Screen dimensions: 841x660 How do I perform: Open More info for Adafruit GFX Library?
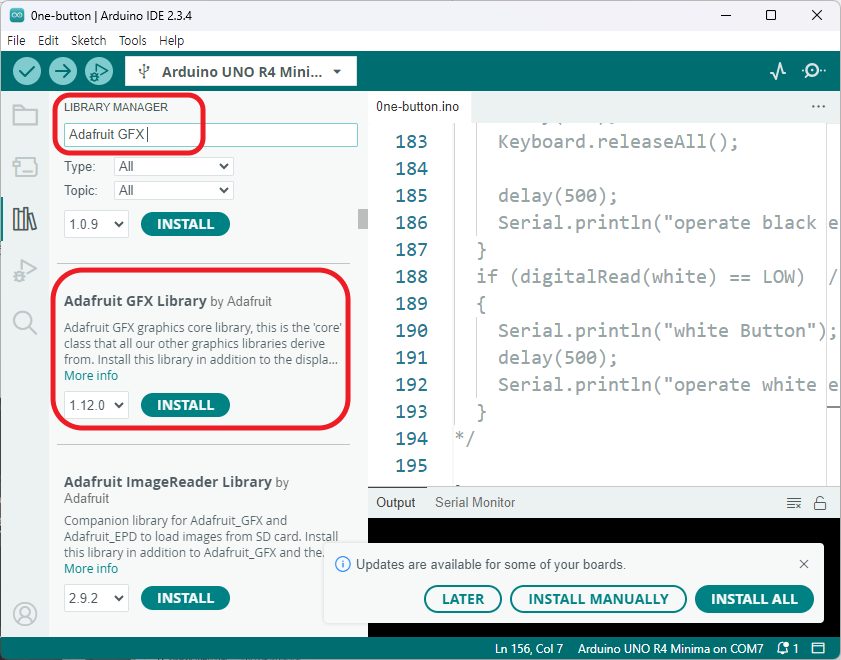pos(91,376)
